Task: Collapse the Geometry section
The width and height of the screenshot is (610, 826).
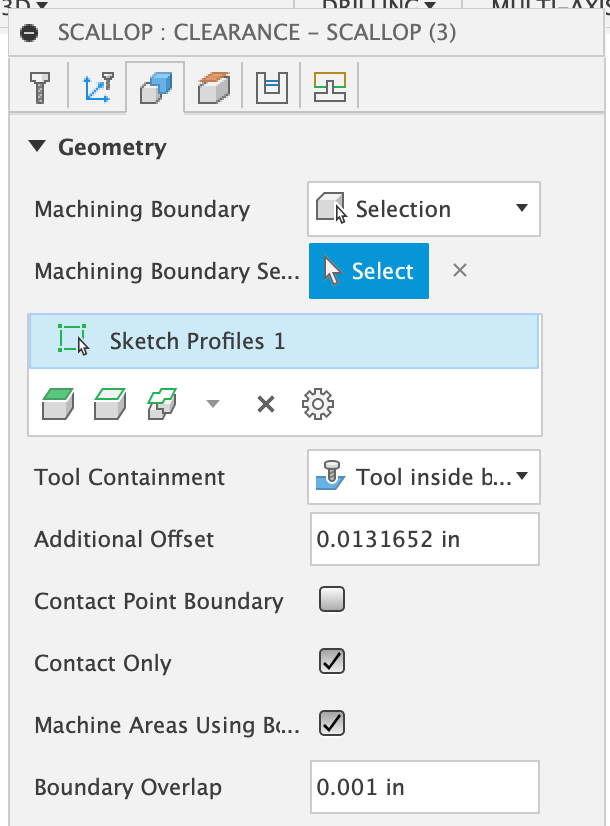Action: click(38, 147)
